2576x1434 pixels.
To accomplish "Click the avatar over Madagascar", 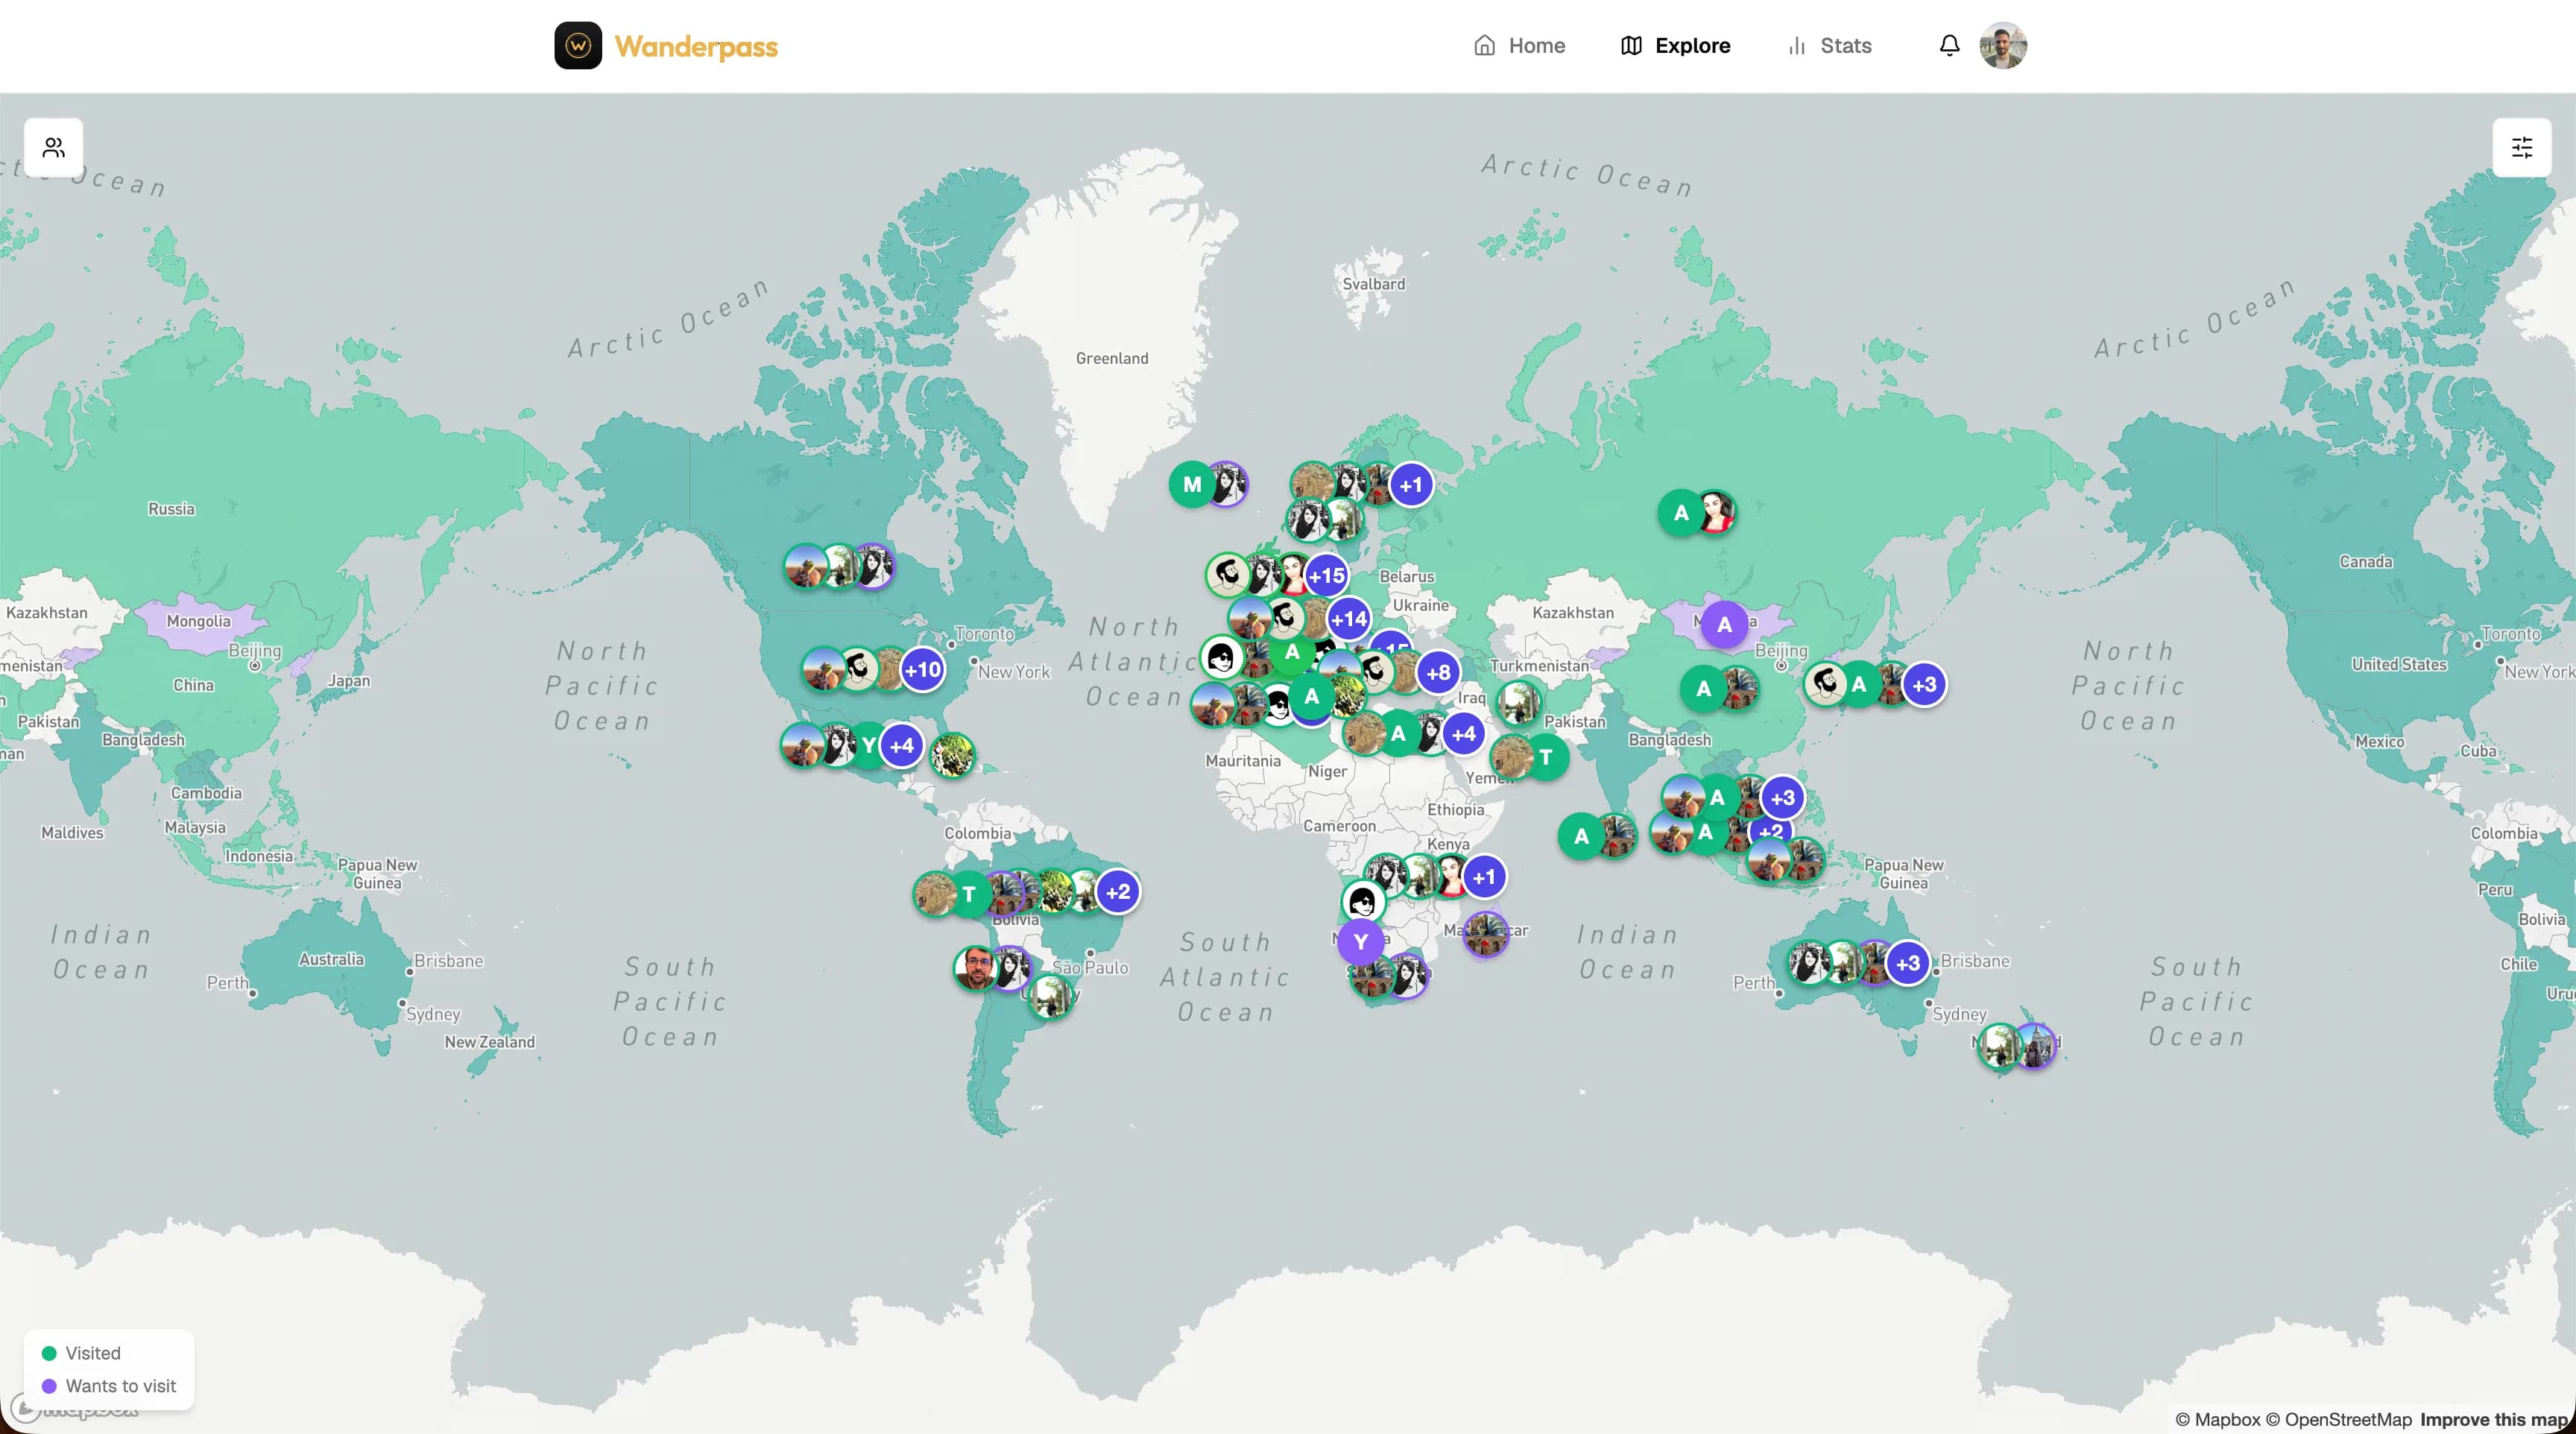I will (1486, 934).
